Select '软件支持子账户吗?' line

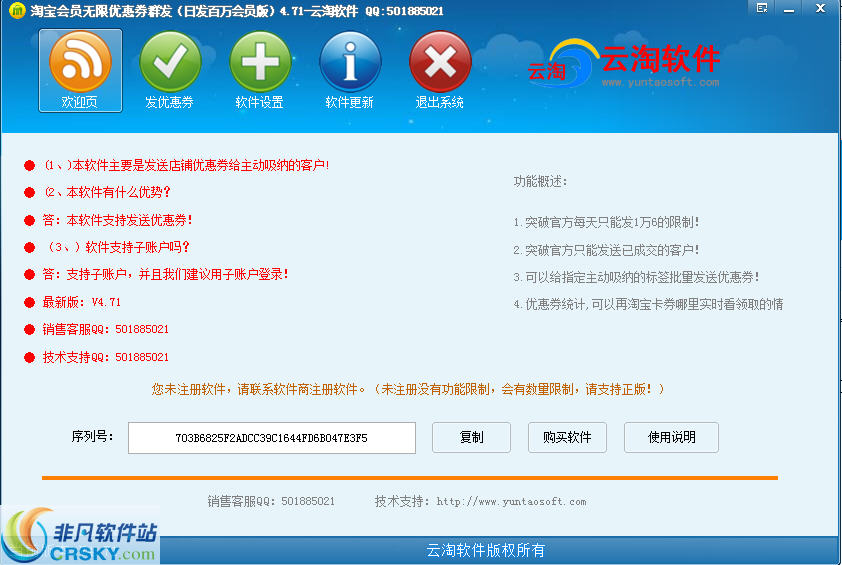[118, 247]
